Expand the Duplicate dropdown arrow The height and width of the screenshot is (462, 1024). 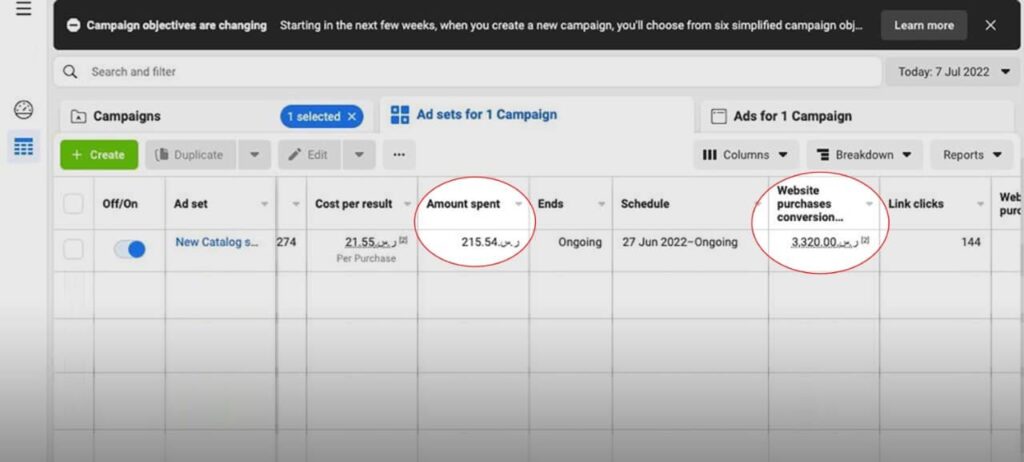tap(254, 155)
